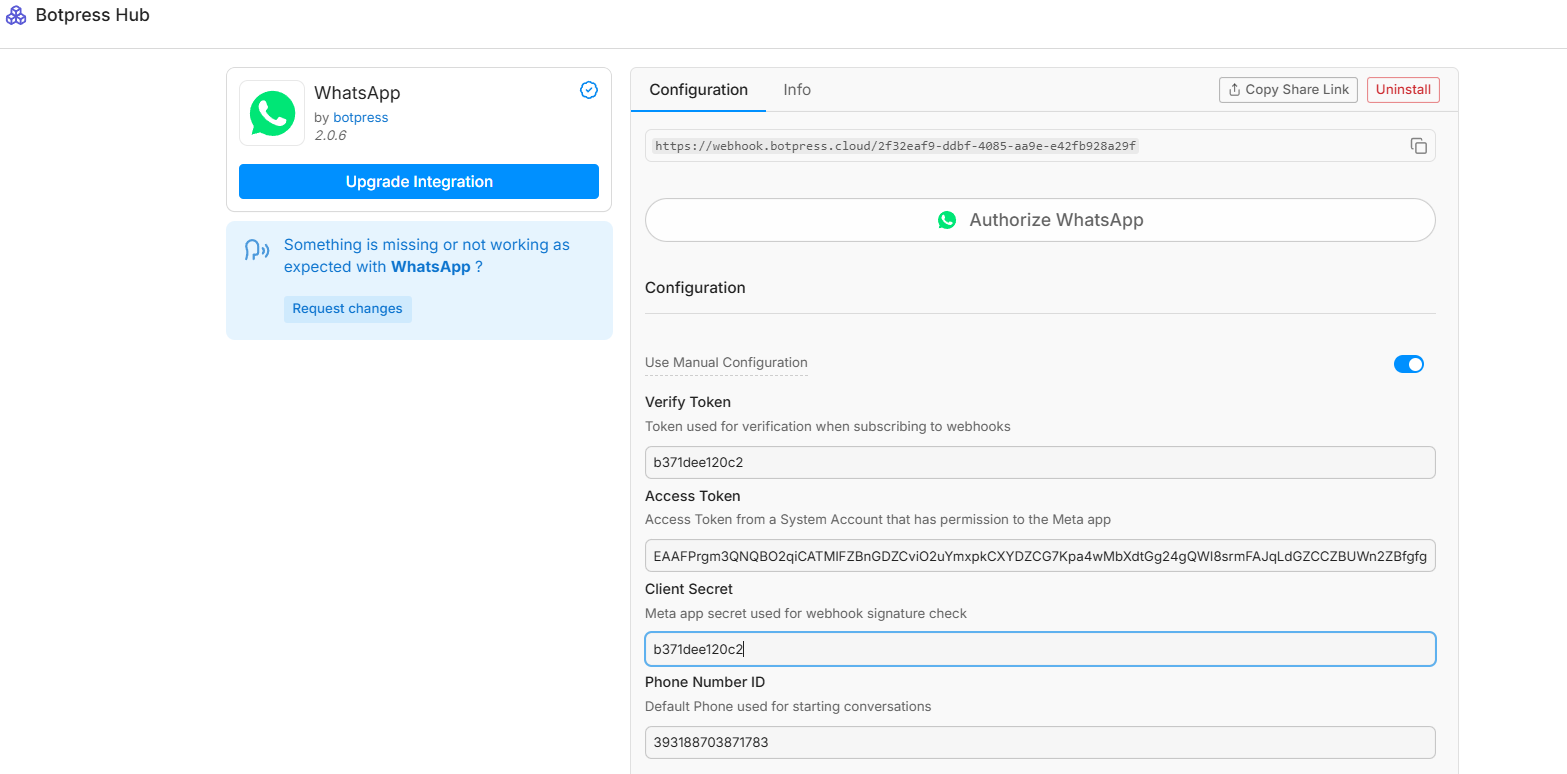Click the version number 2.0.6
1567x774 pixels.
click(330, 135)
